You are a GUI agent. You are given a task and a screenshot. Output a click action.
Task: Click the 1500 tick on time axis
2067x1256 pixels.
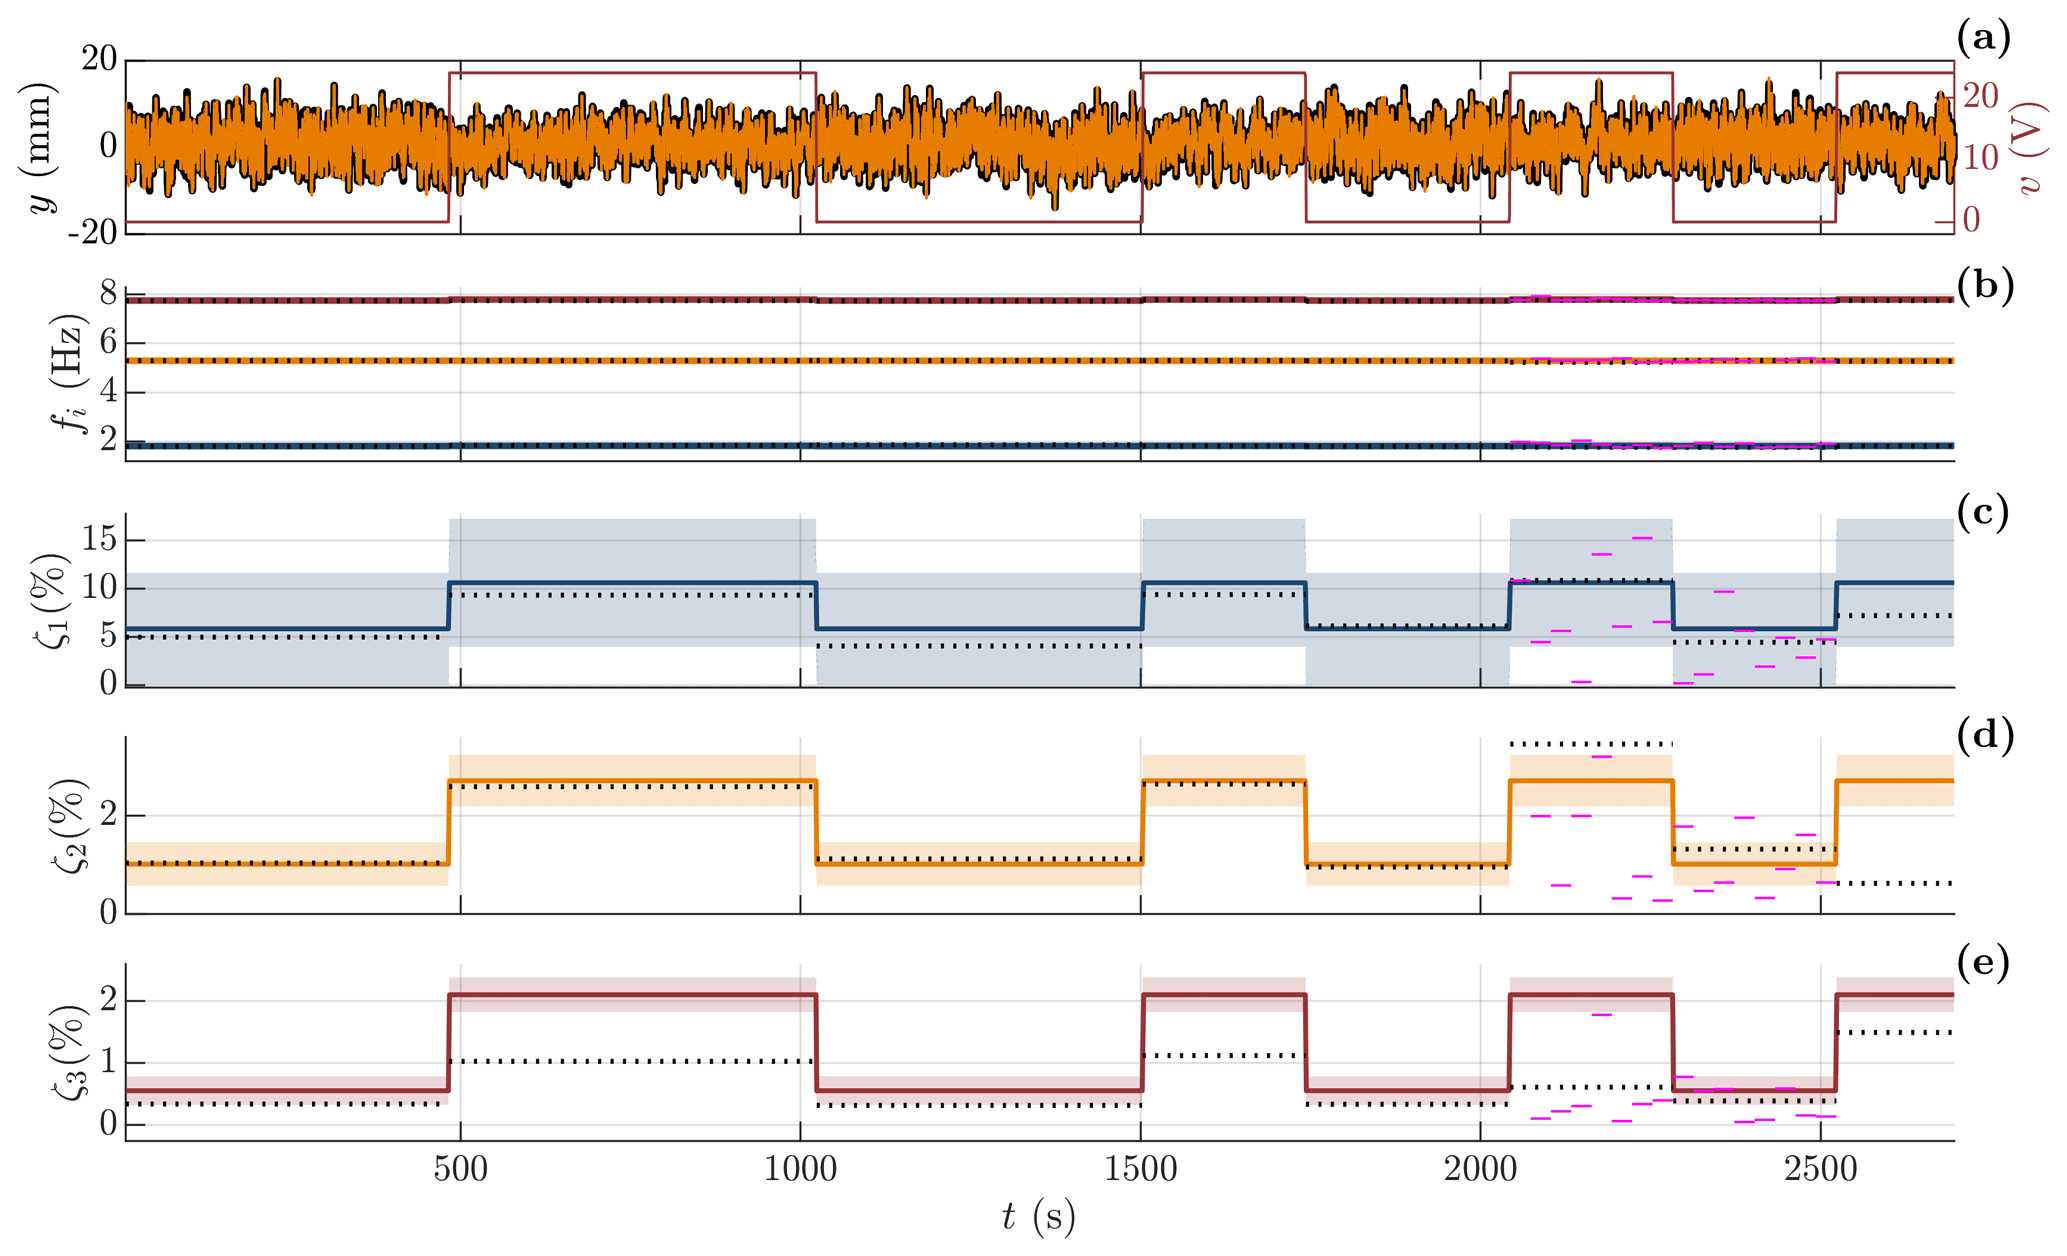[x=1140, y=1169]
